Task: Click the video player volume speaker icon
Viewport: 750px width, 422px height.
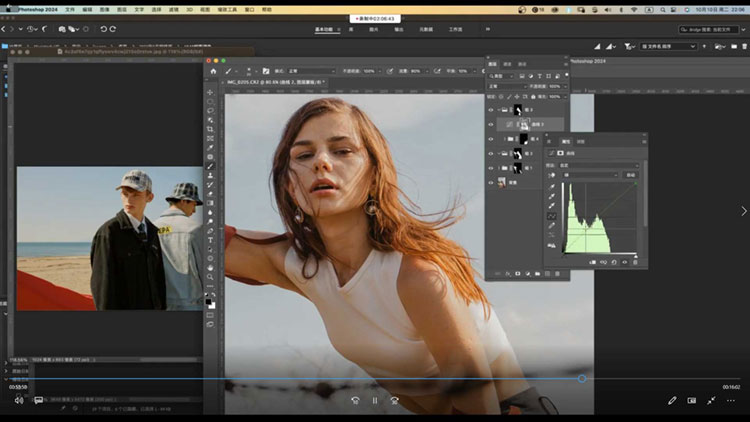Action: pyautogui.click(x=18, y=400)
